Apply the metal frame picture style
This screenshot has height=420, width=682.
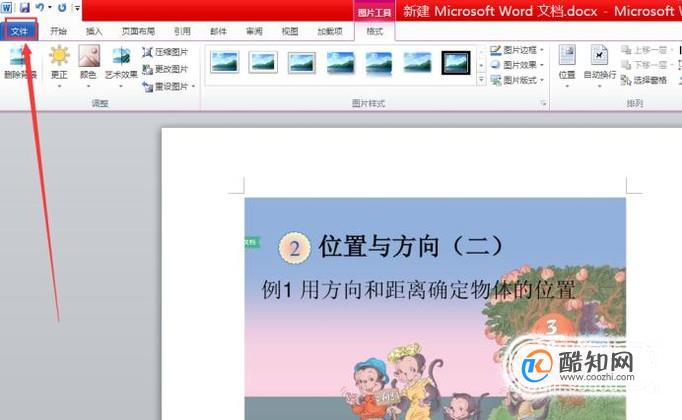[302, 62]
